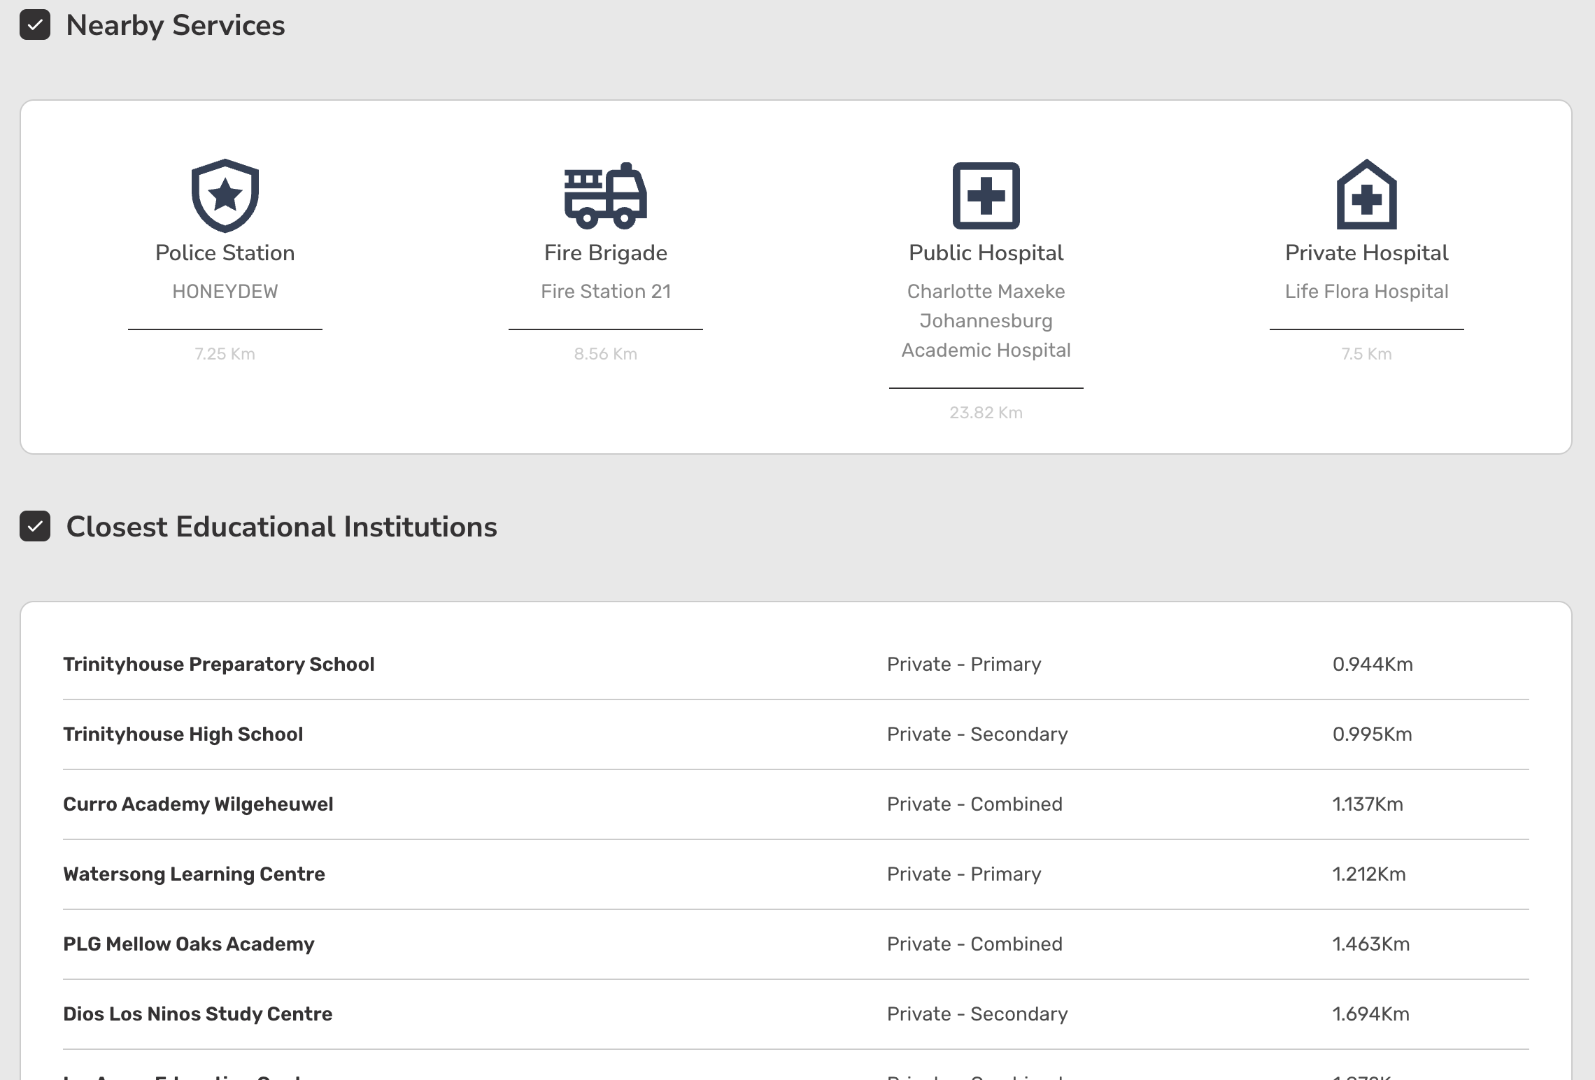The width and height of the screenshot is (1595, 1080).
Task: Click the Public Hospital cross icon
Action: pos(986,195)
